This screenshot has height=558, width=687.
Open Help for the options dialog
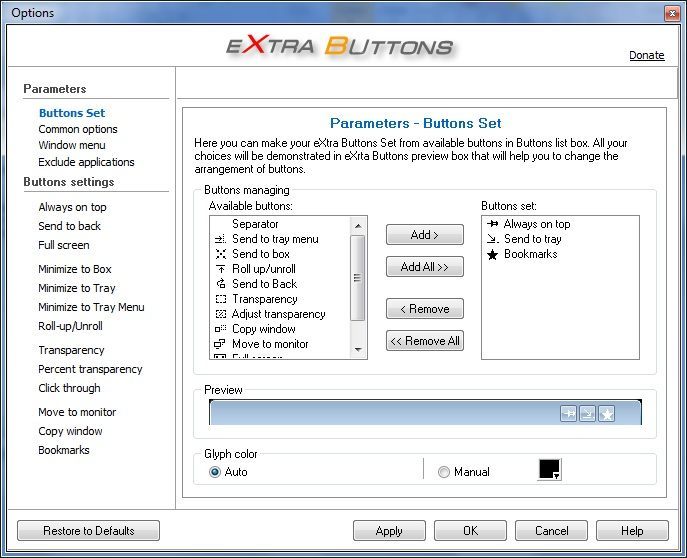coord(632,531)
